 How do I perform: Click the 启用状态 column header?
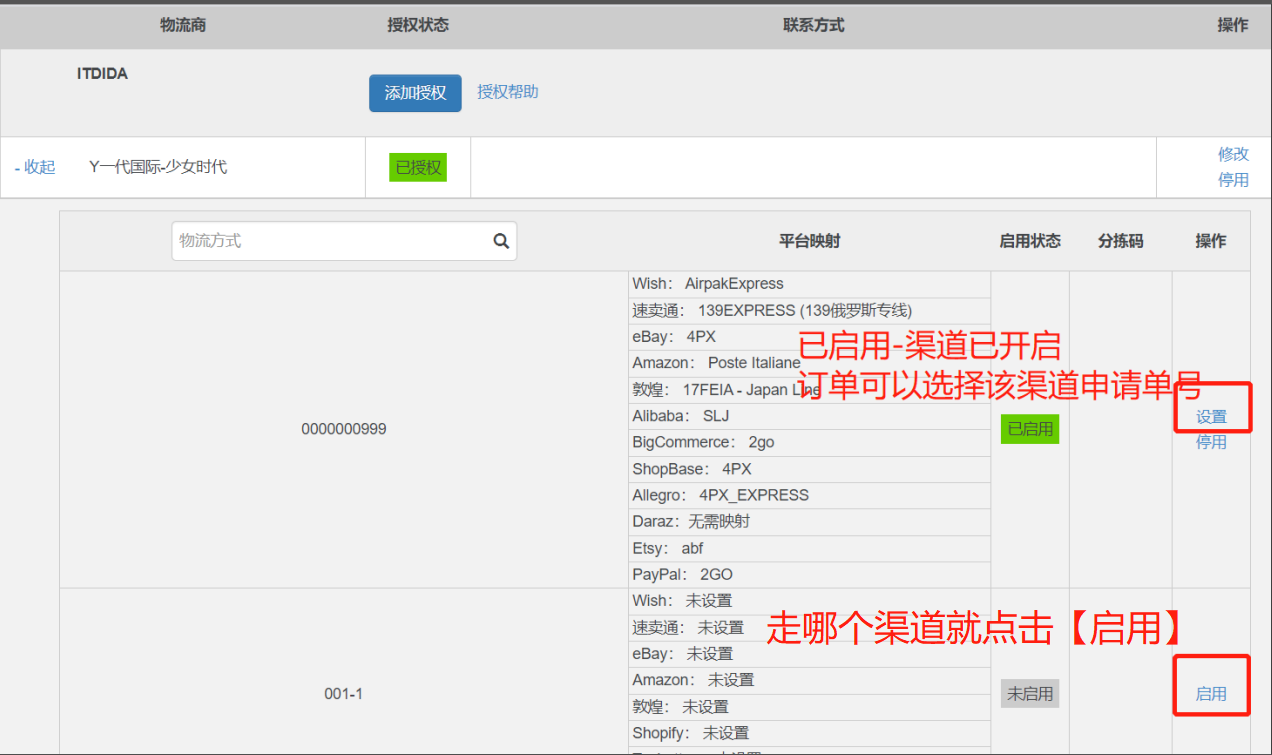pyautogui.click(x=1030, y=241)
